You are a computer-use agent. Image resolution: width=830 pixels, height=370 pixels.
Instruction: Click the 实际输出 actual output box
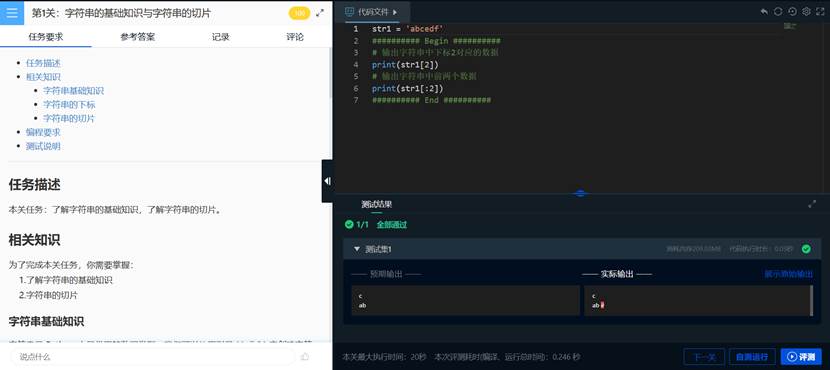[x=699, y=300]
